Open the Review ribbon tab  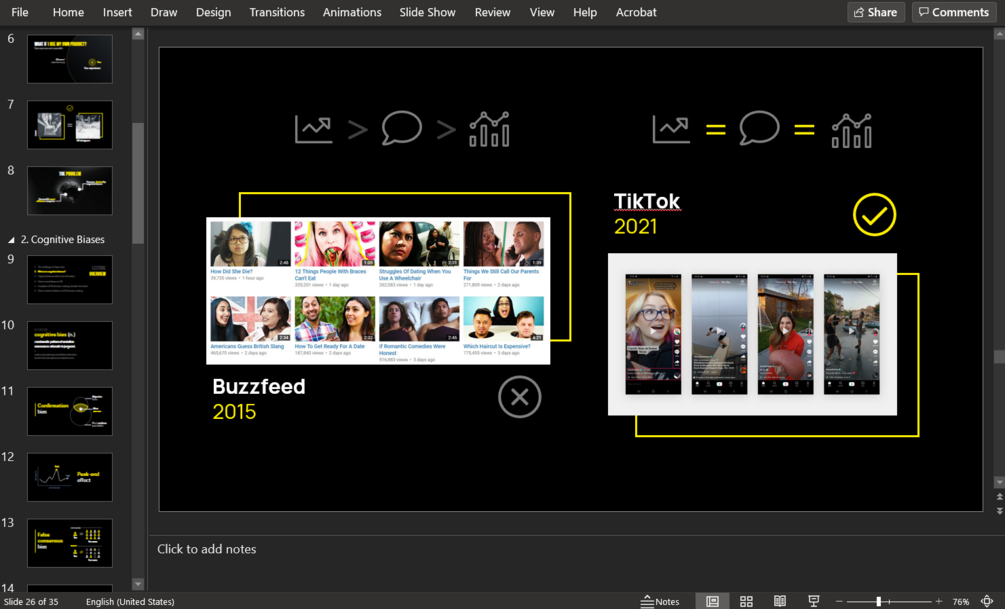[x=492, y=12]
